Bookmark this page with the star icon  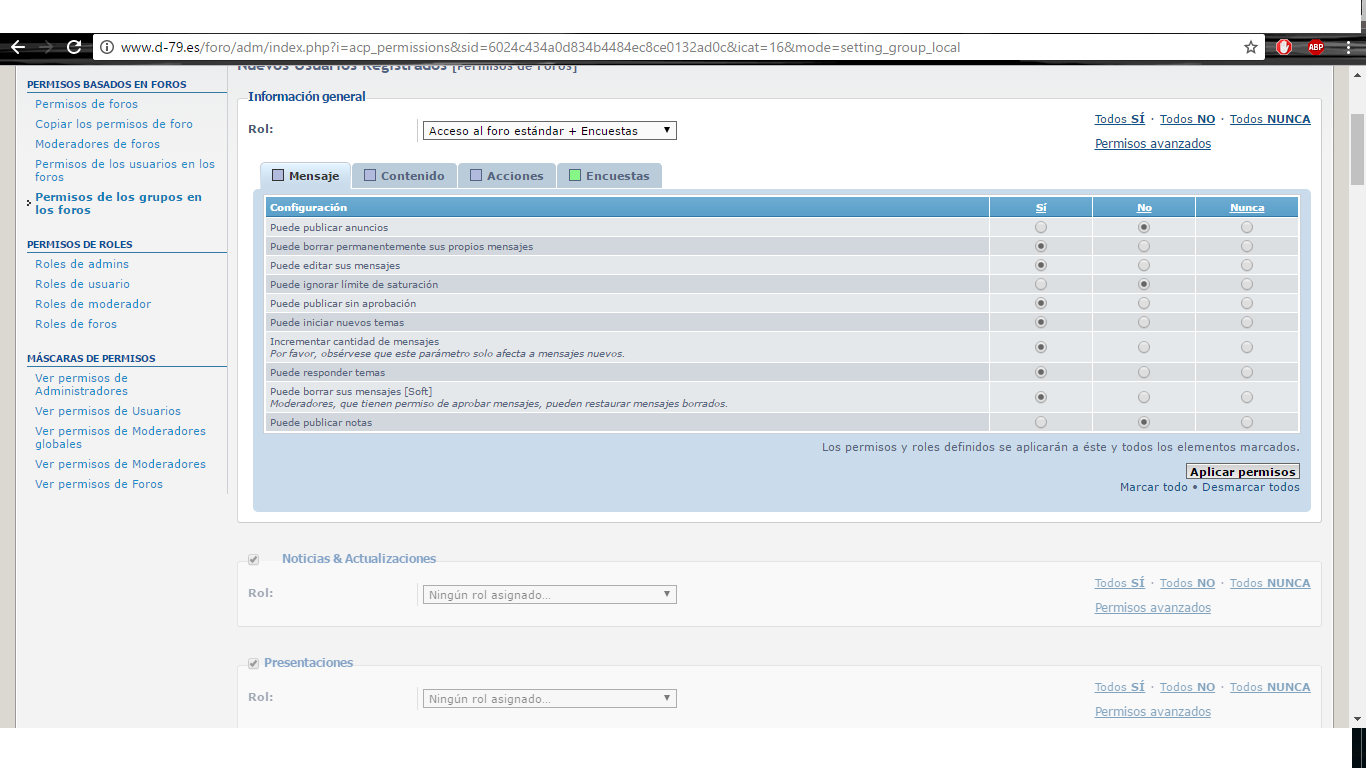tap(1250, 47)
